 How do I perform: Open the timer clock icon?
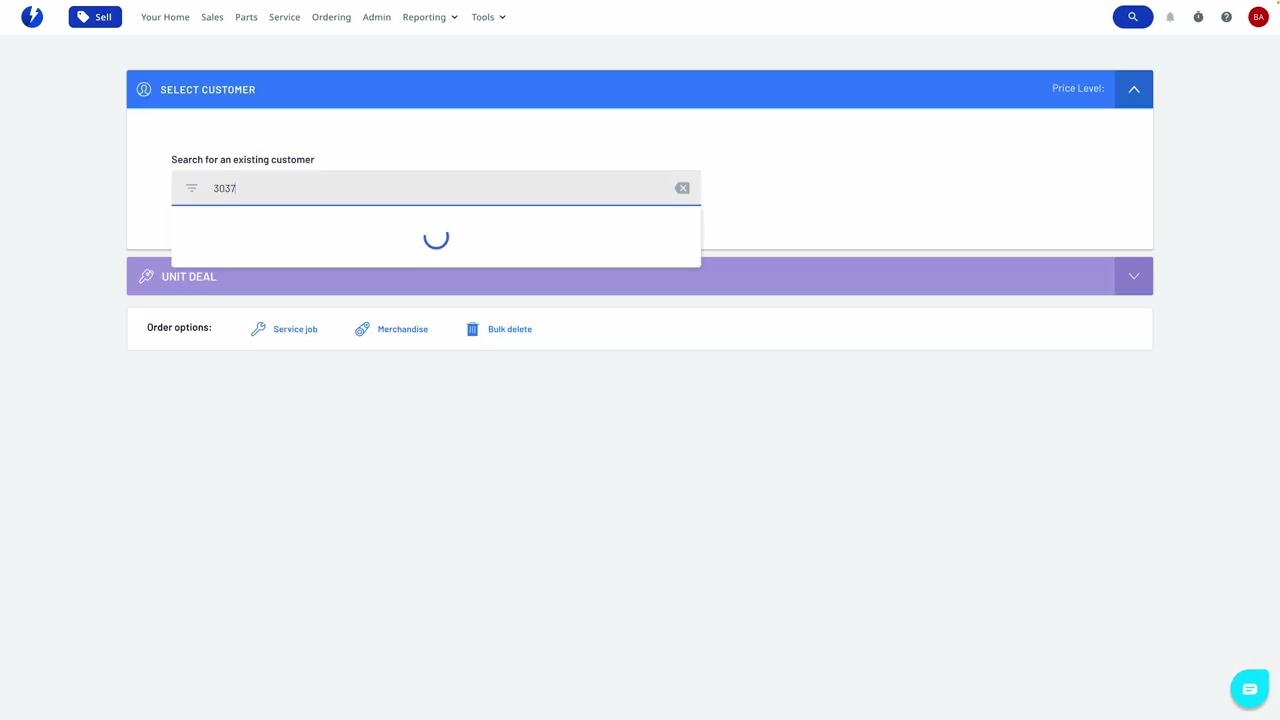pyautogui.click(x=1198, y=17)
